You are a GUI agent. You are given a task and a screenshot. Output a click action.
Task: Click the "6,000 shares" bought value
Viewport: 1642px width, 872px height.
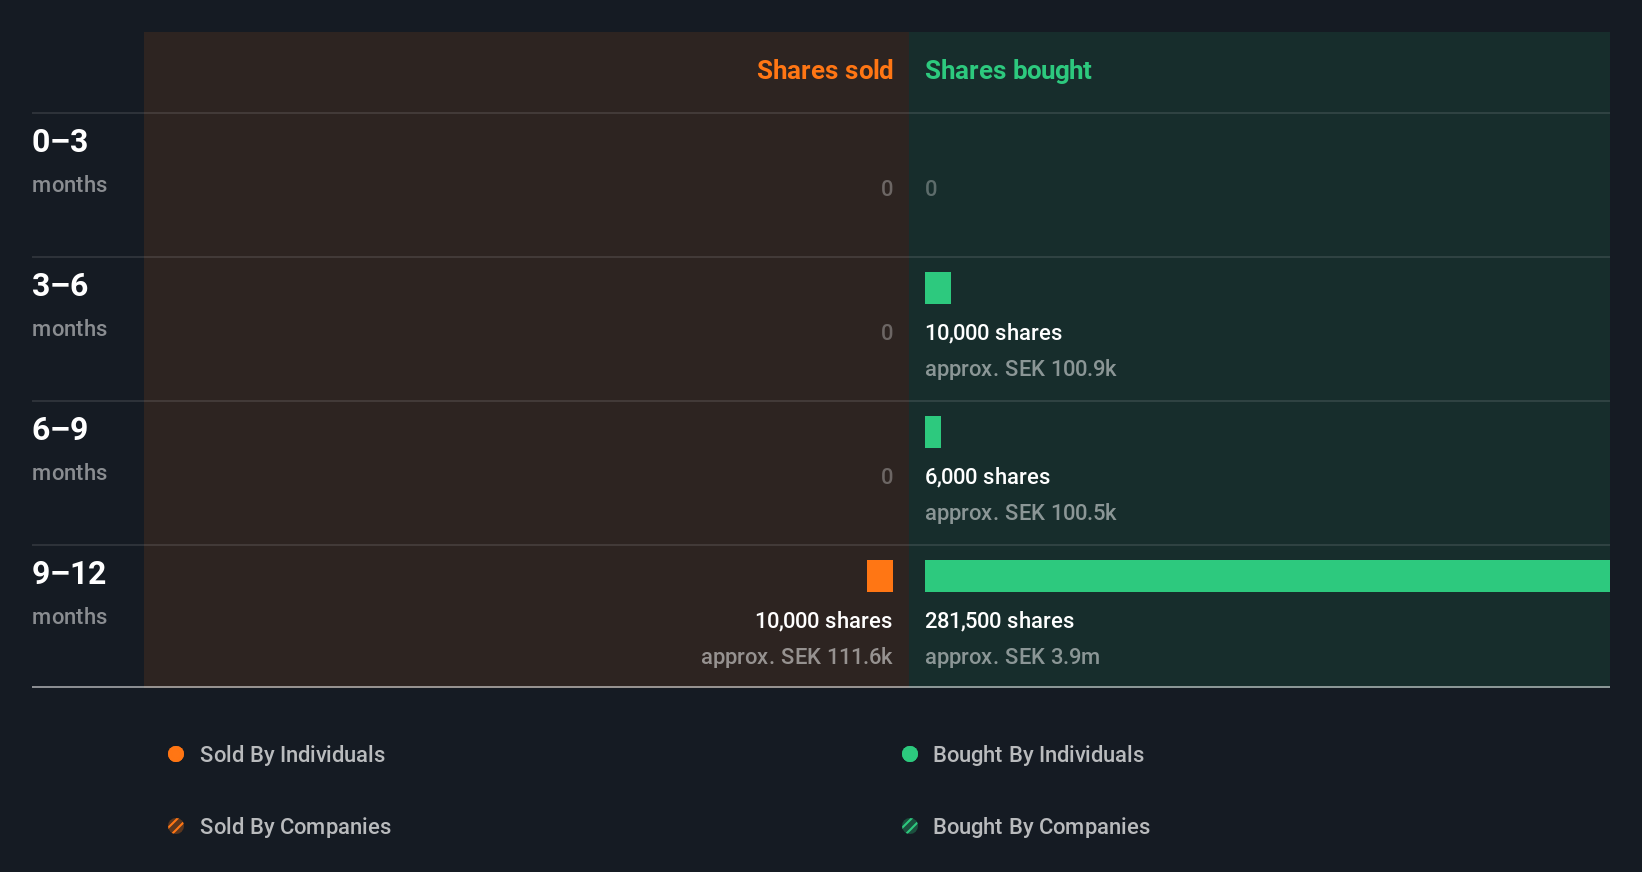click(x=987, y=476)
